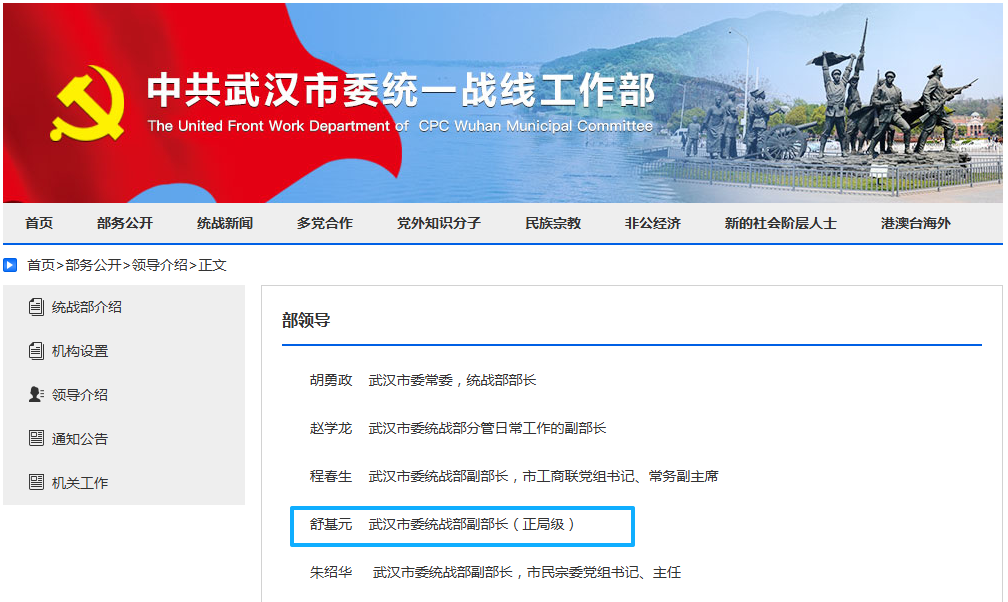Click the name 朱绍华
This screenshot has width=1008, height=602.
tap(331, 572)
